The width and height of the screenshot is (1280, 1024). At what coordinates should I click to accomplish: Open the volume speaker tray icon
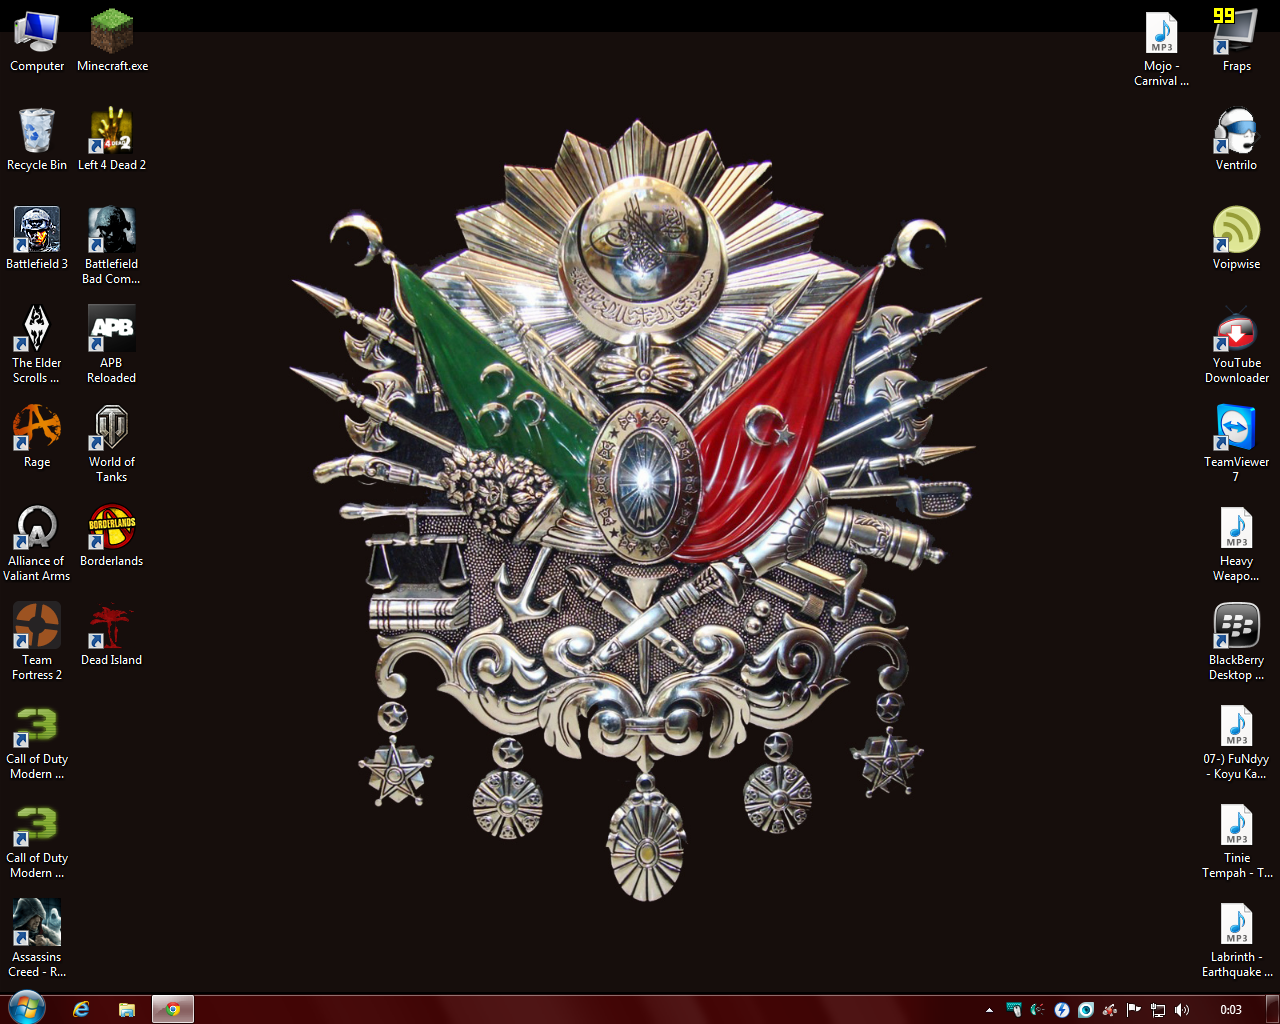1182,1010
